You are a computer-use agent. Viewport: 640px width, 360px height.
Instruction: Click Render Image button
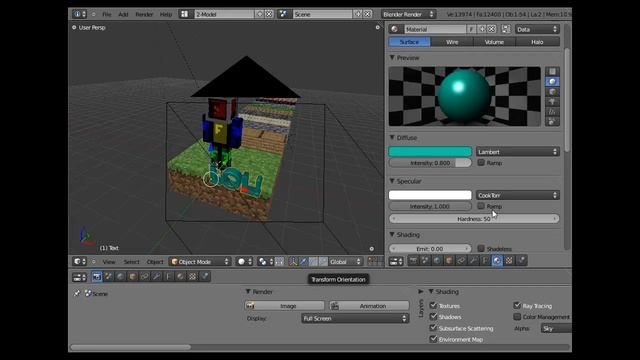point(284,306)
